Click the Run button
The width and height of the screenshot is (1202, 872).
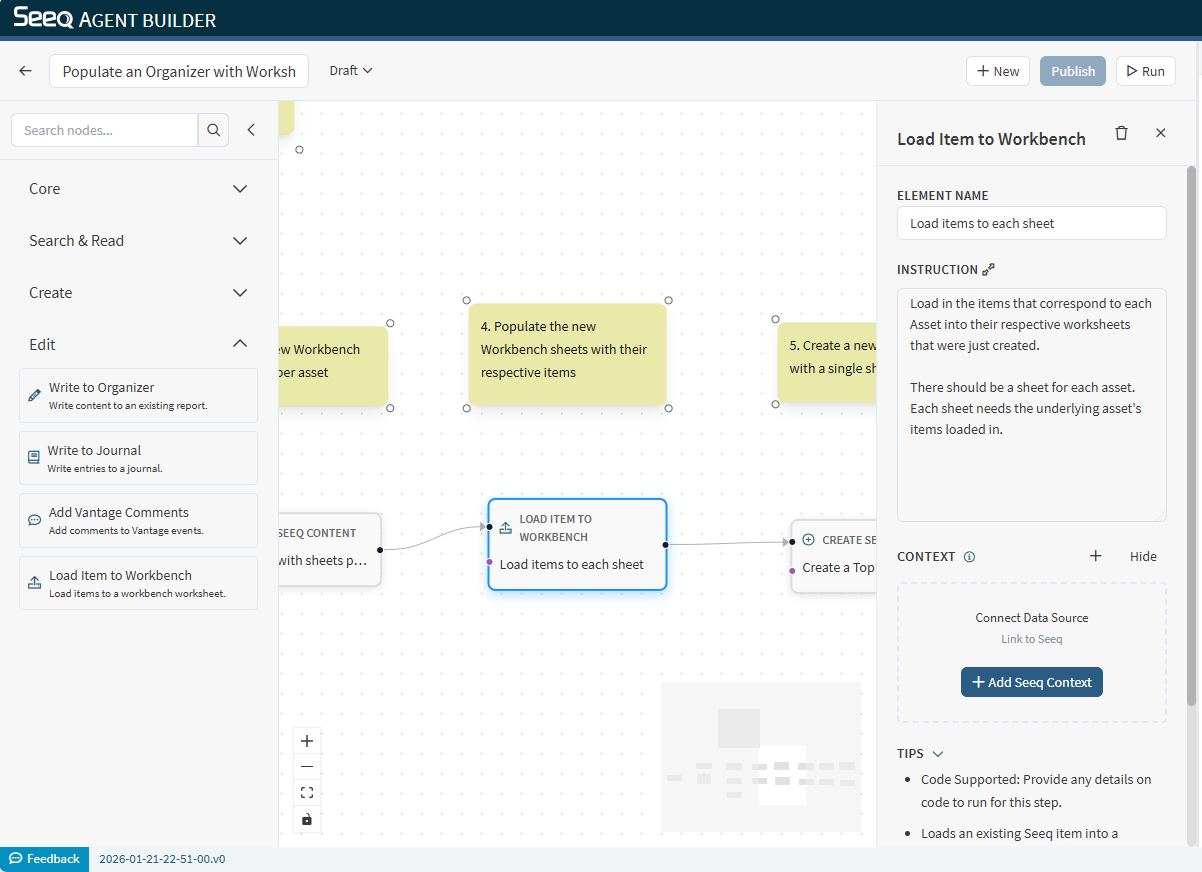1145,71
